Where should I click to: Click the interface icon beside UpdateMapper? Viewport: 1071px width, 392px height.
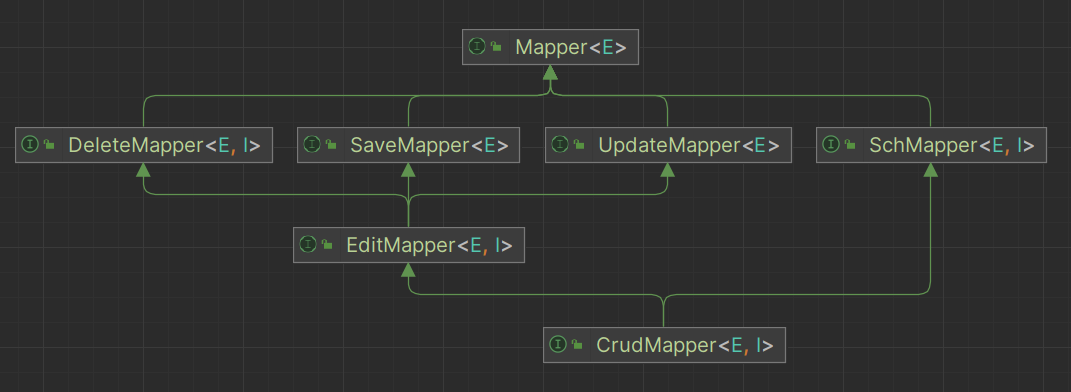coord(559,144)
